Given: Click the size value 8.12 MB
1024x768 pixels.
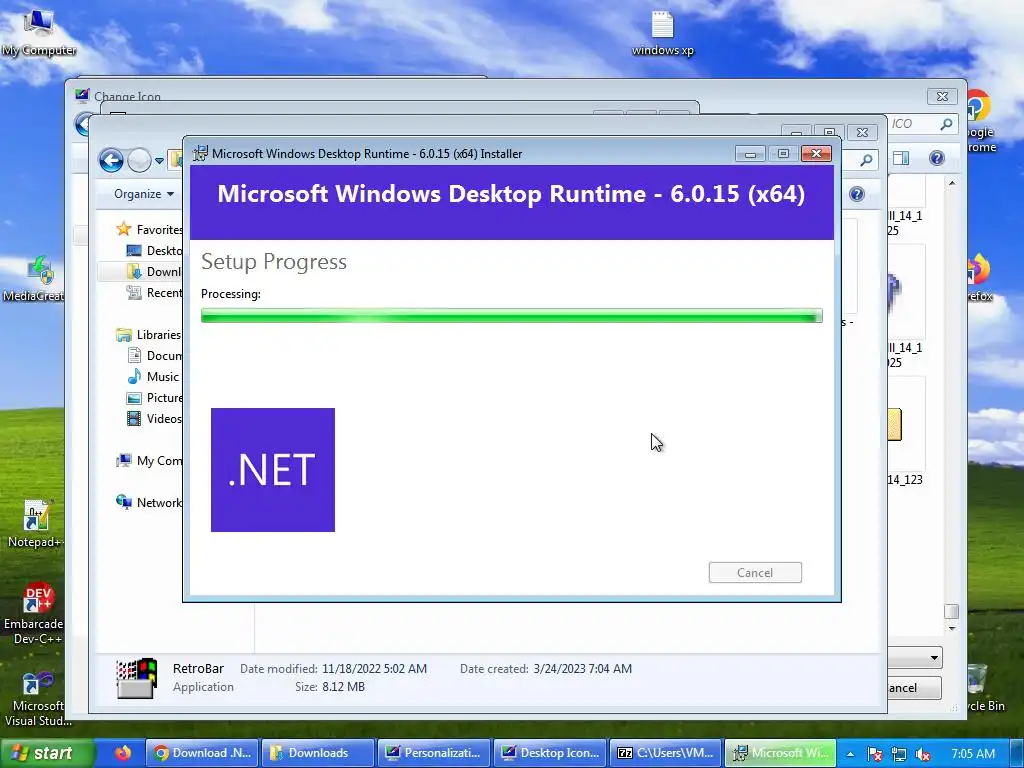Looking at the screenshot, I should point(344,687).
